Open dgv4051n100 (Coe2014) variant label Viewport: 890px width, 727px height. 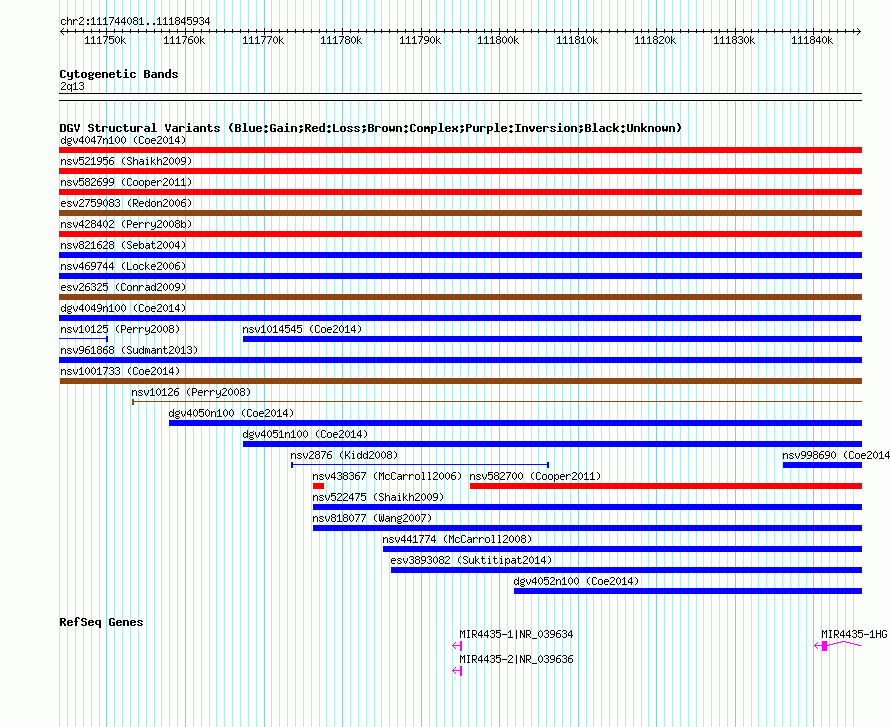tap(305, 434)
